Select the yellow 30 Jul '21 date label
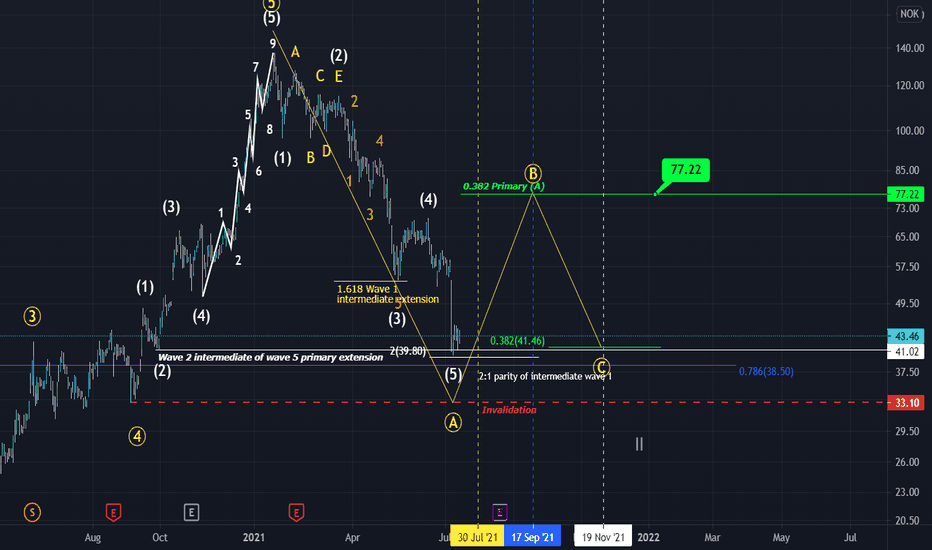The image size is (932, 550). coord(477,538)
